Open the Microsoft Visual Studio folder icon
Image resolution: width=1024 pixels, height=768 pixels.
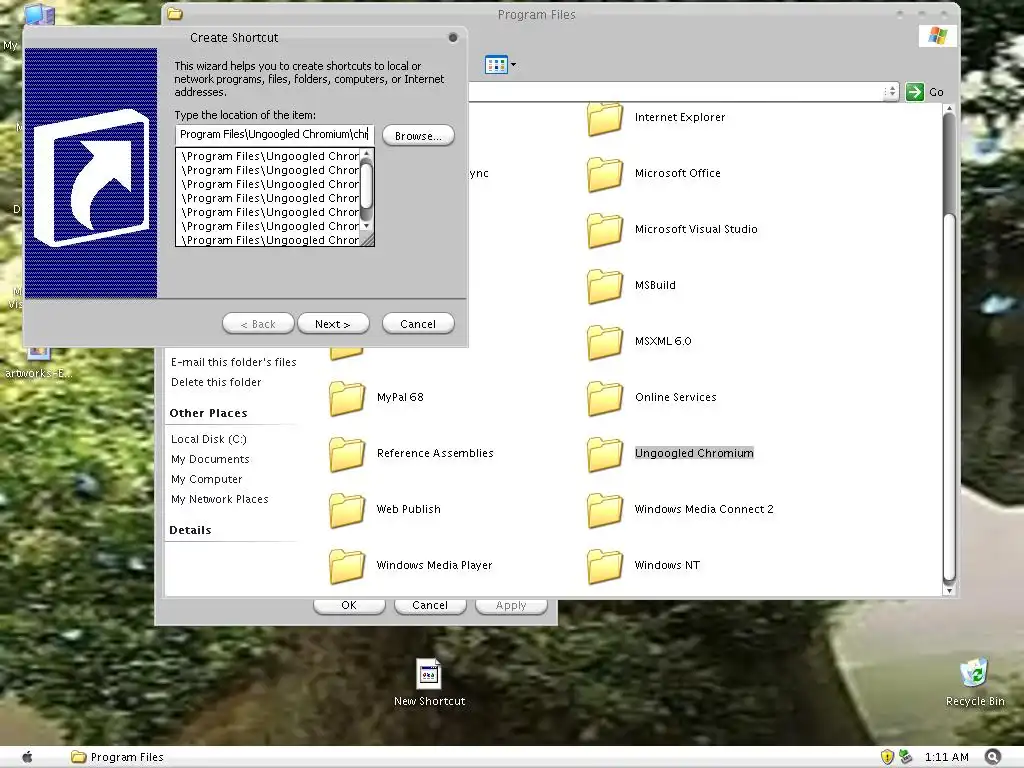click(x=605, y=231)
